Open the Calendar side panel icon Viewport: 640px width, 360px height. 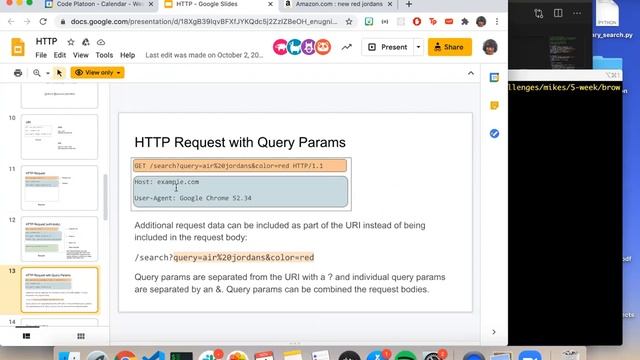[494, 78]
